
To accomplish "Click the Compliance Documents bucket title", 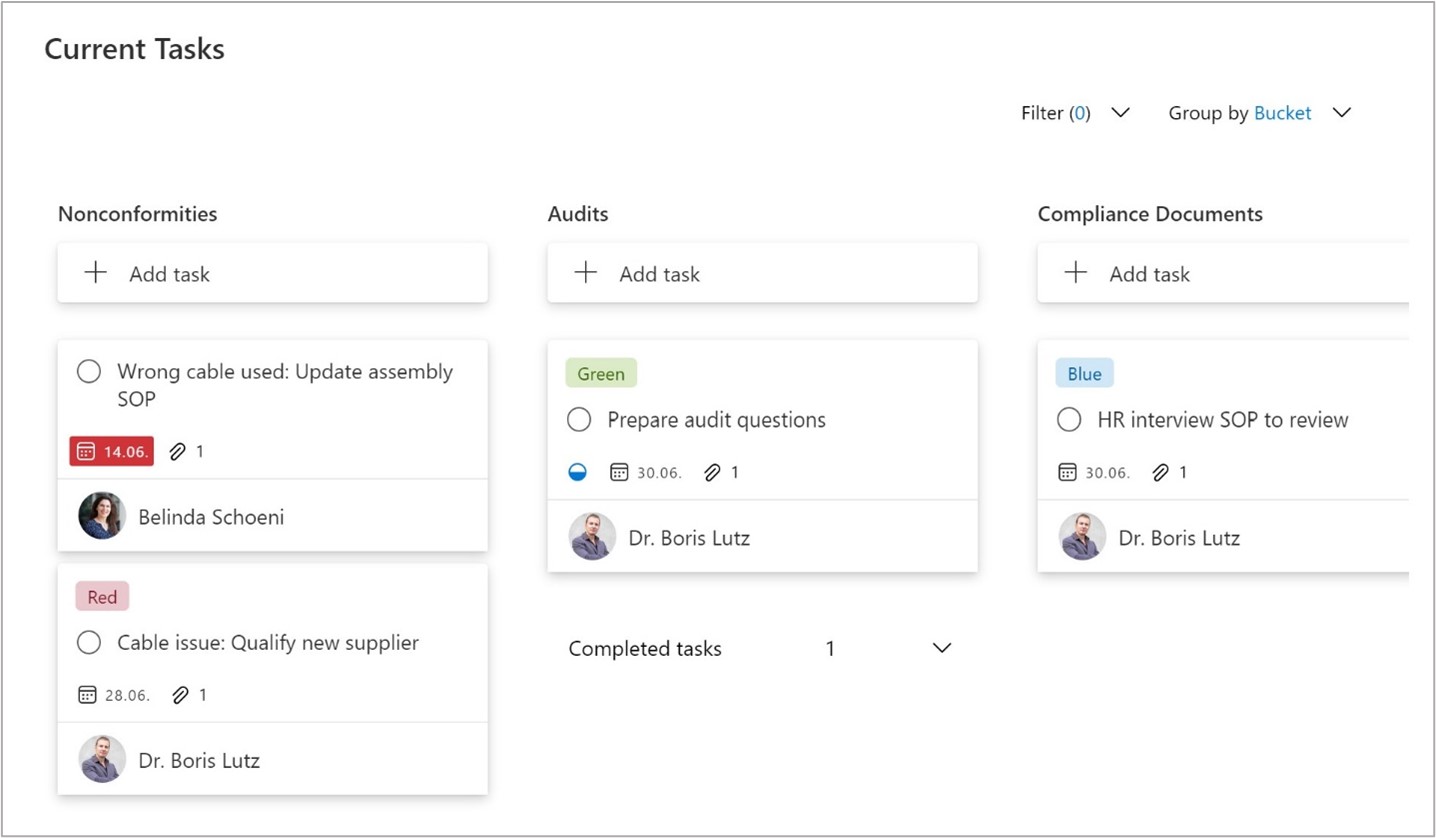I will tap(1150, 214).
